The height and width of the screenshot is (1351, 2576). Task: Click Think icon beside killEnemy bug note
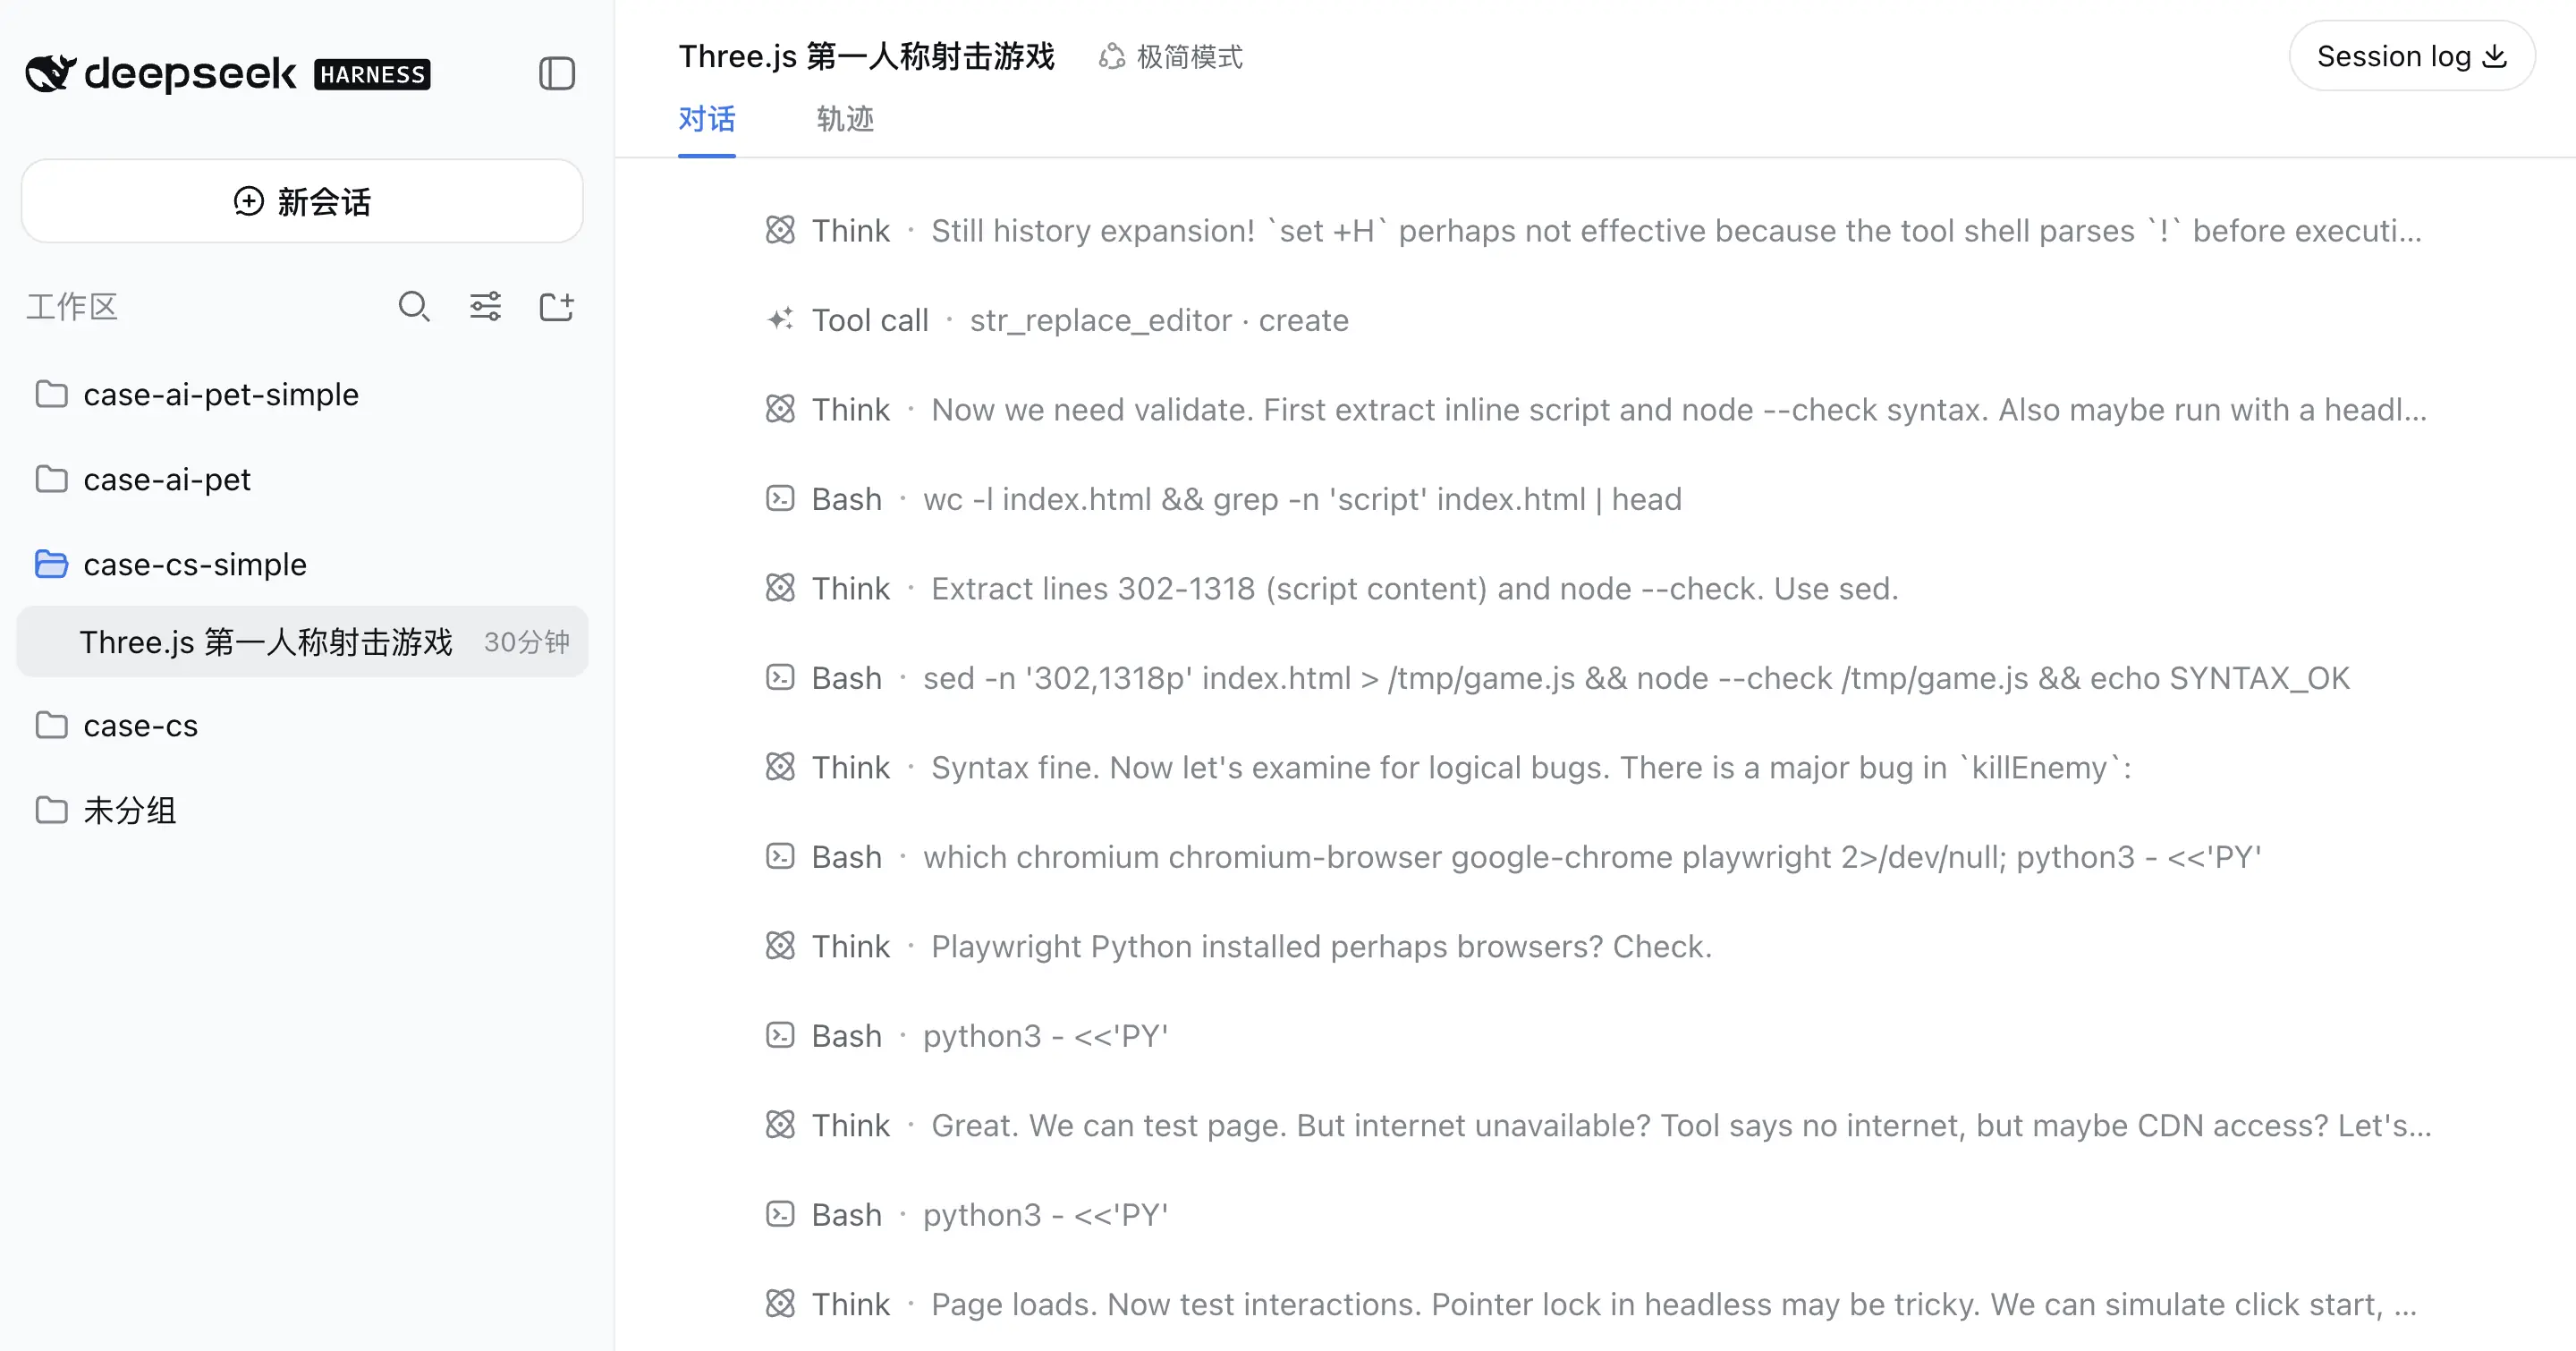[780, 767]
